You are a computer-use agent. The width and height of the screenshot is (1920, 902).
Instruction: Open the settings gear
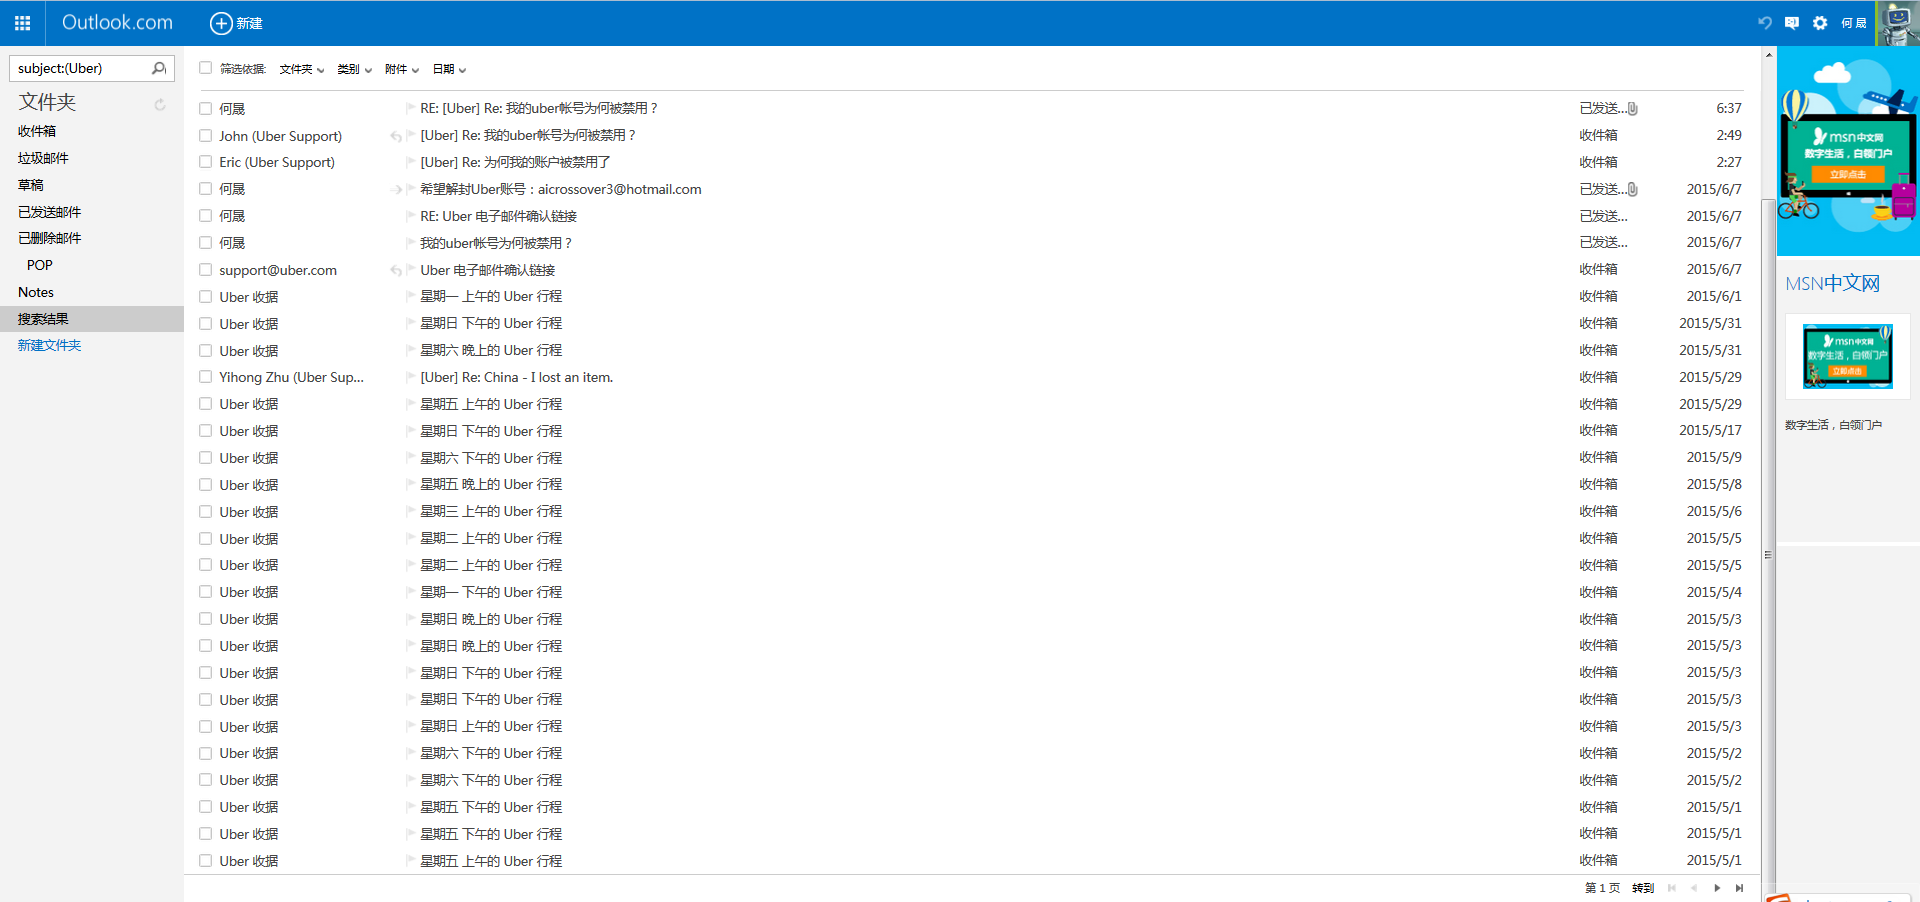pyautogui.click(x=1820, y=23)
